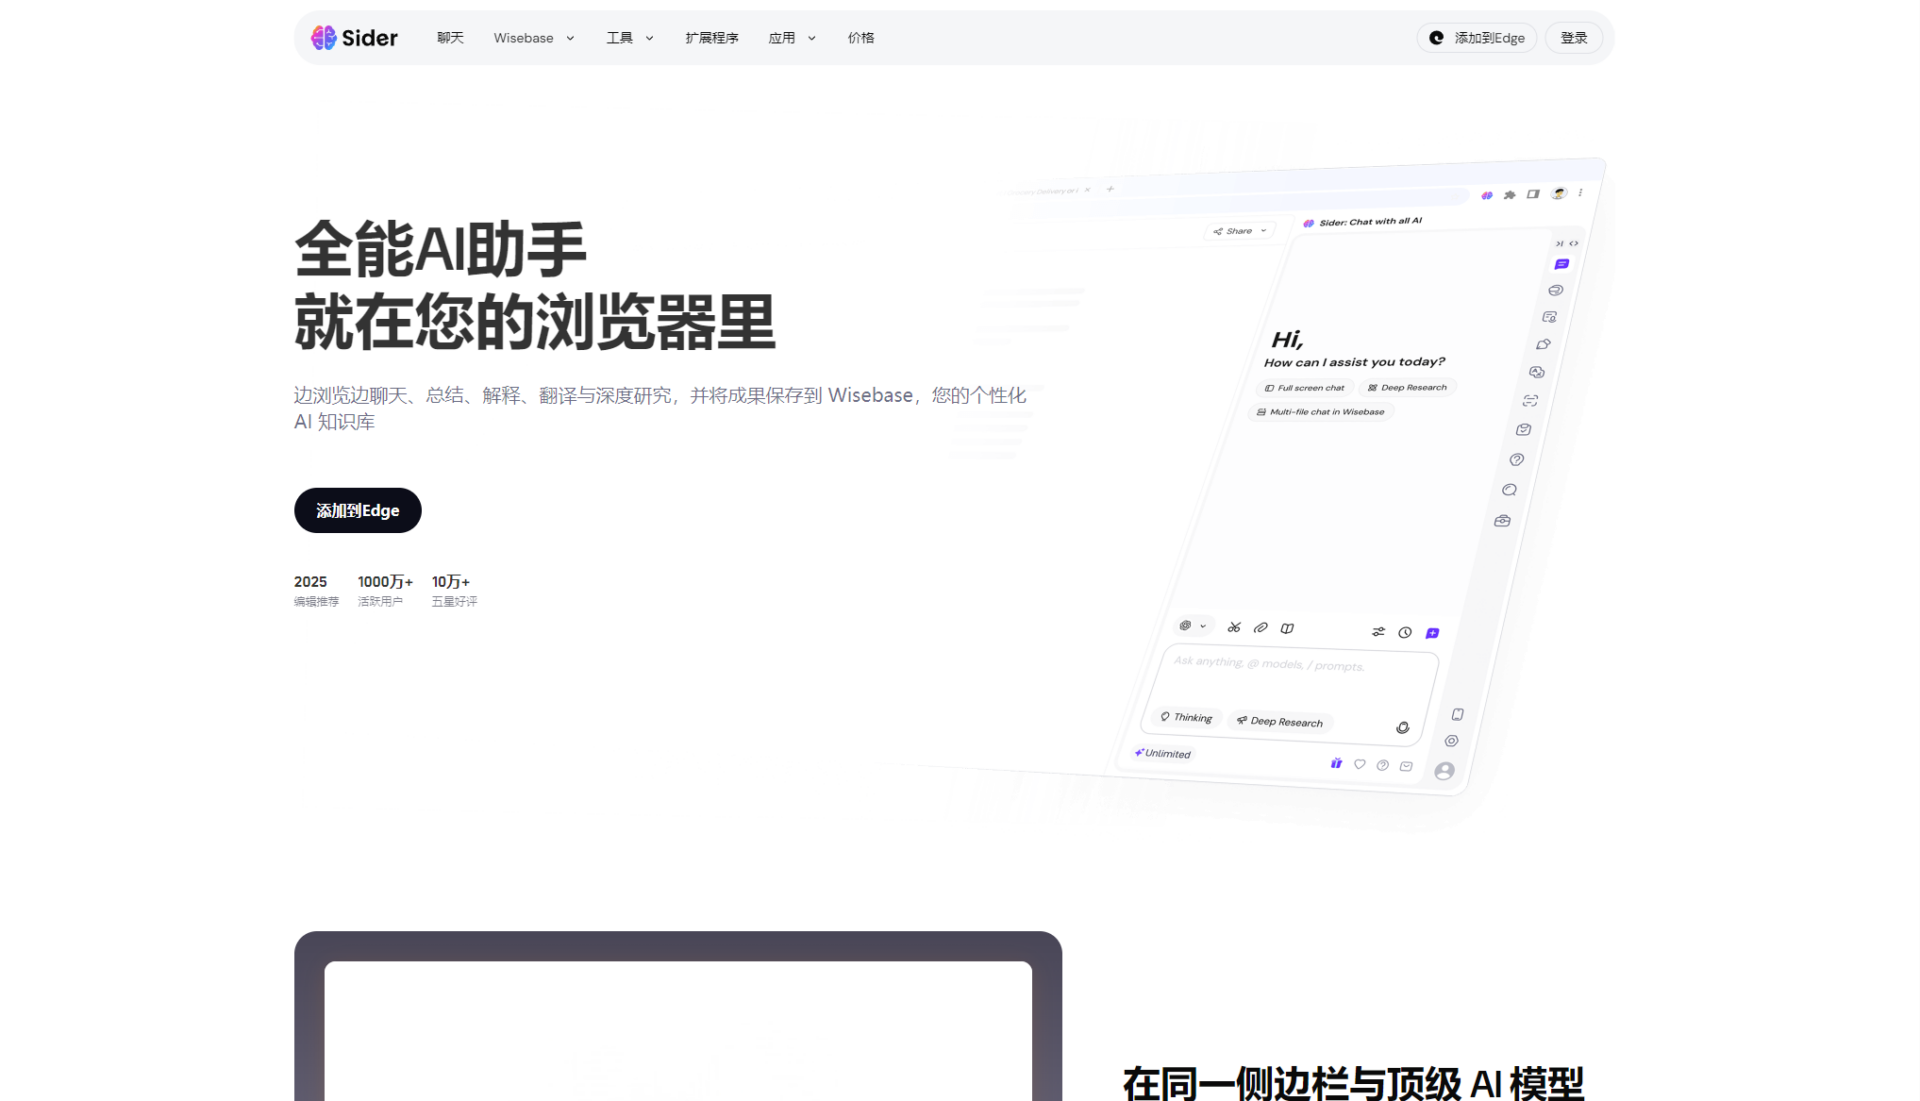Select the book reading icon in the chat toolbar
This screenshot has width=1920, height=1101.
1287,628
